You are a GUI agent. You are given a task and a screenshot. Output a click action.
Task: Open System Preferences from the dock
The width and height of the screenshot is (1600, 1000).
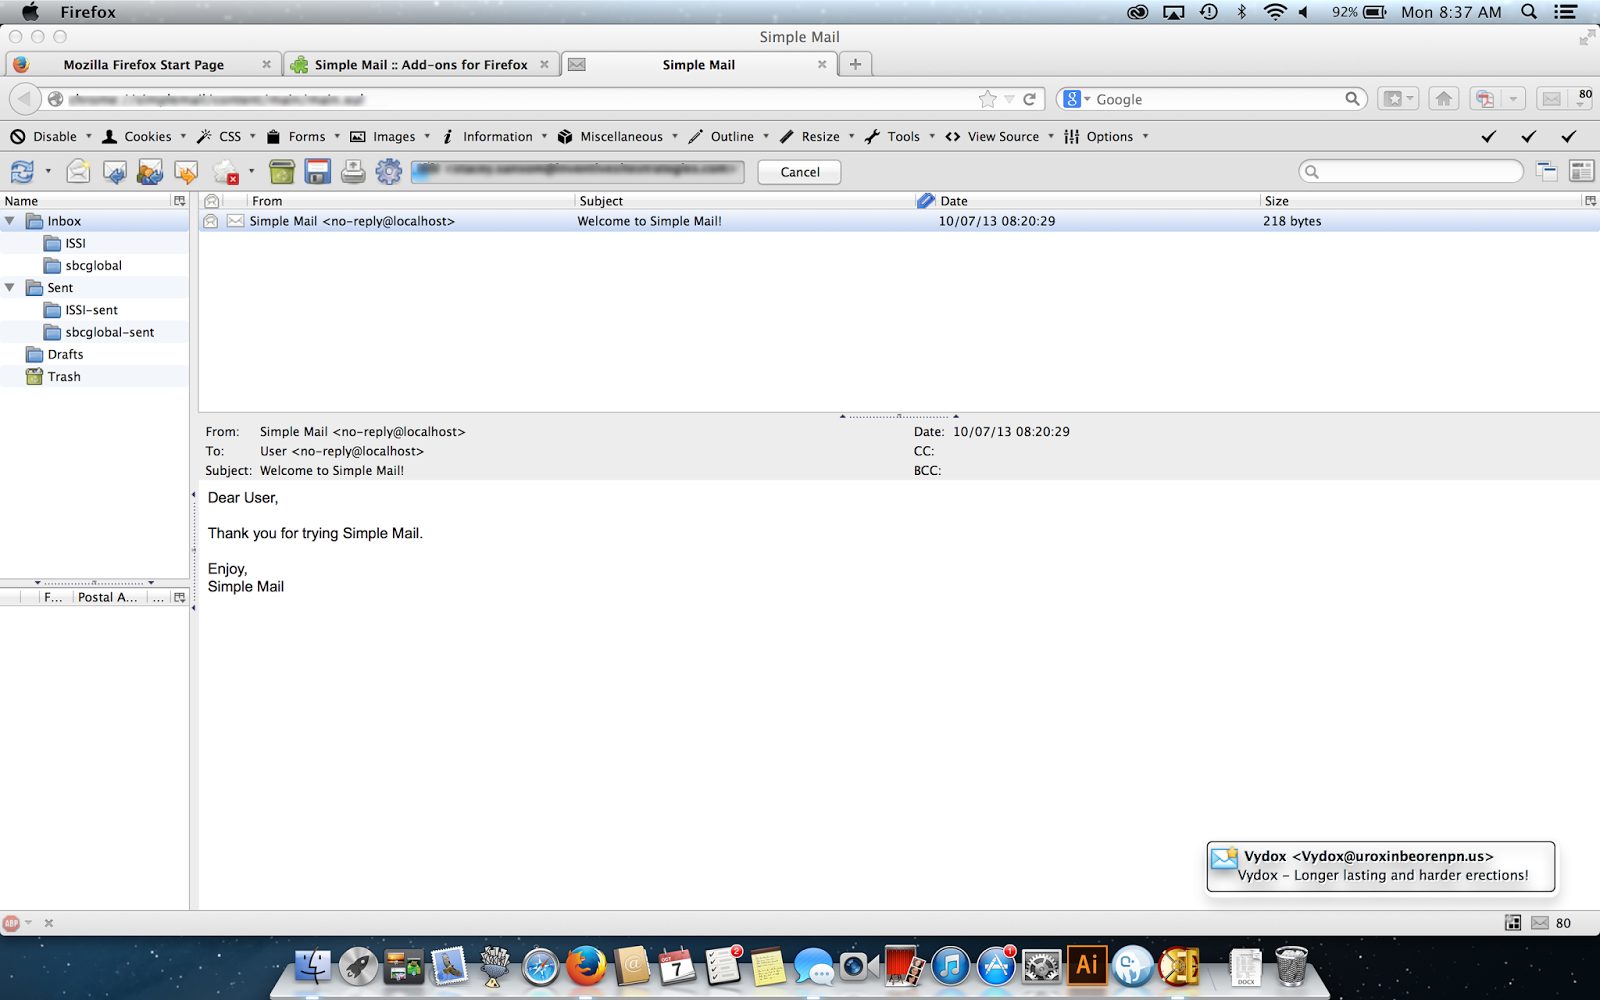[x=1041, y=966]
